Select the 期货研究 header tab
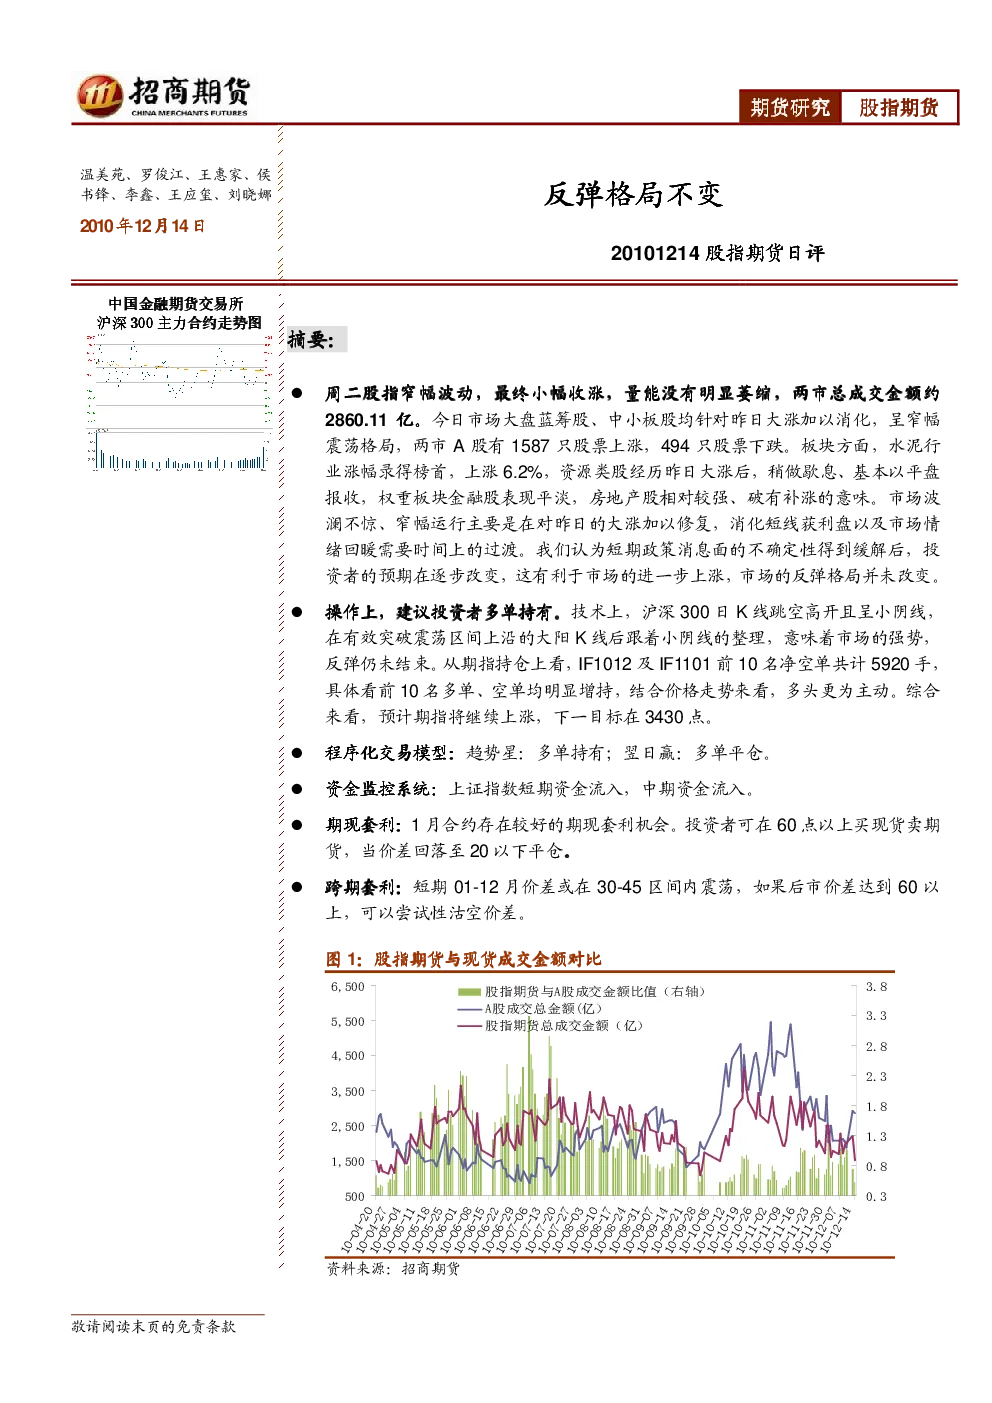 point(790,108)
